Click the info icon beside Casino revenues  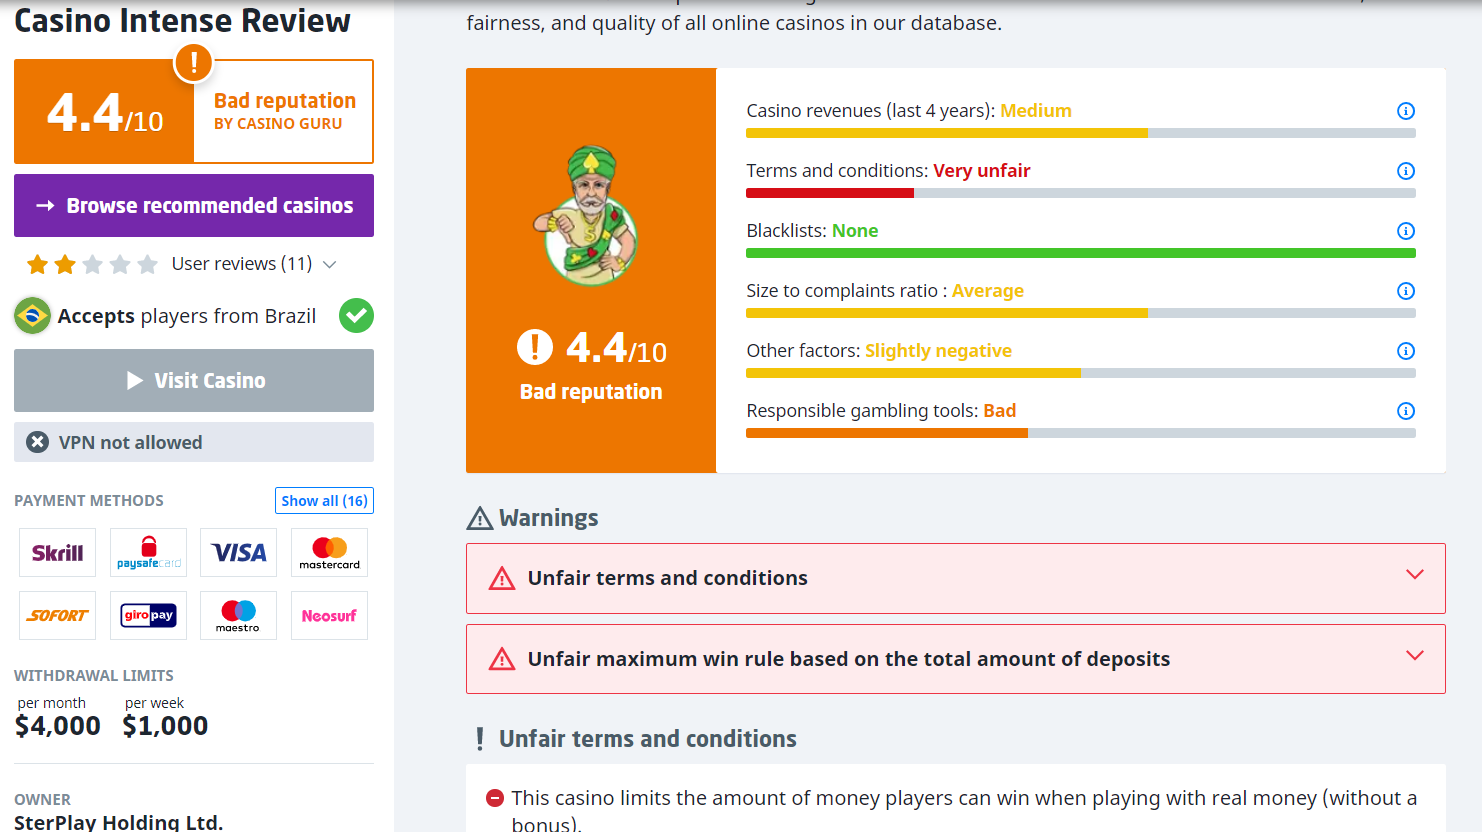tap(1405, 111)
